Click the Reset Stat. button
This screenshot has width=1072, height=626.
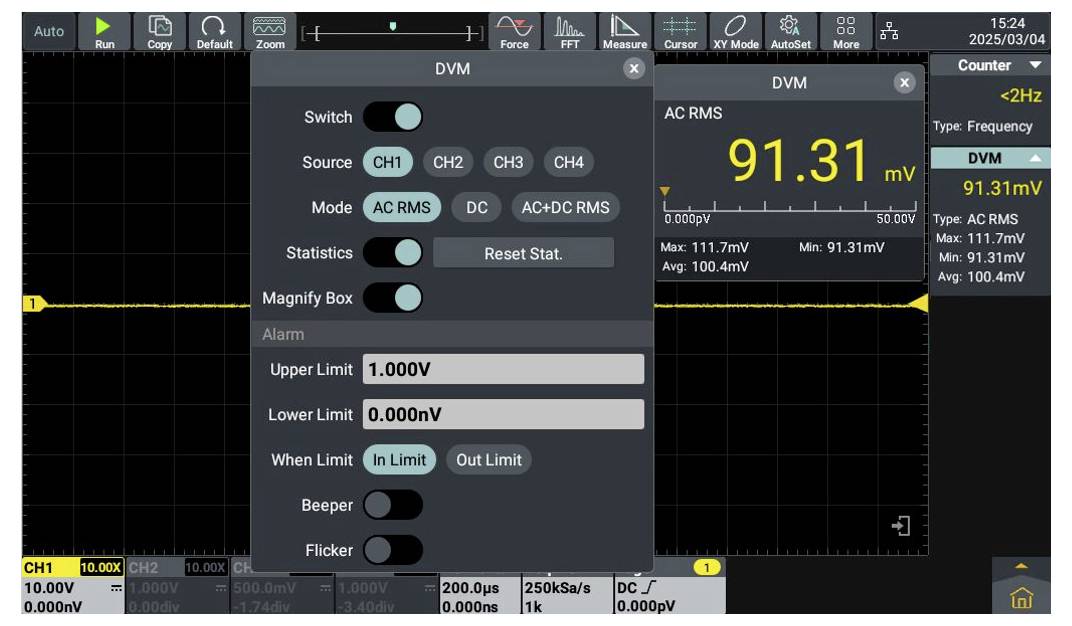(523, 253)
